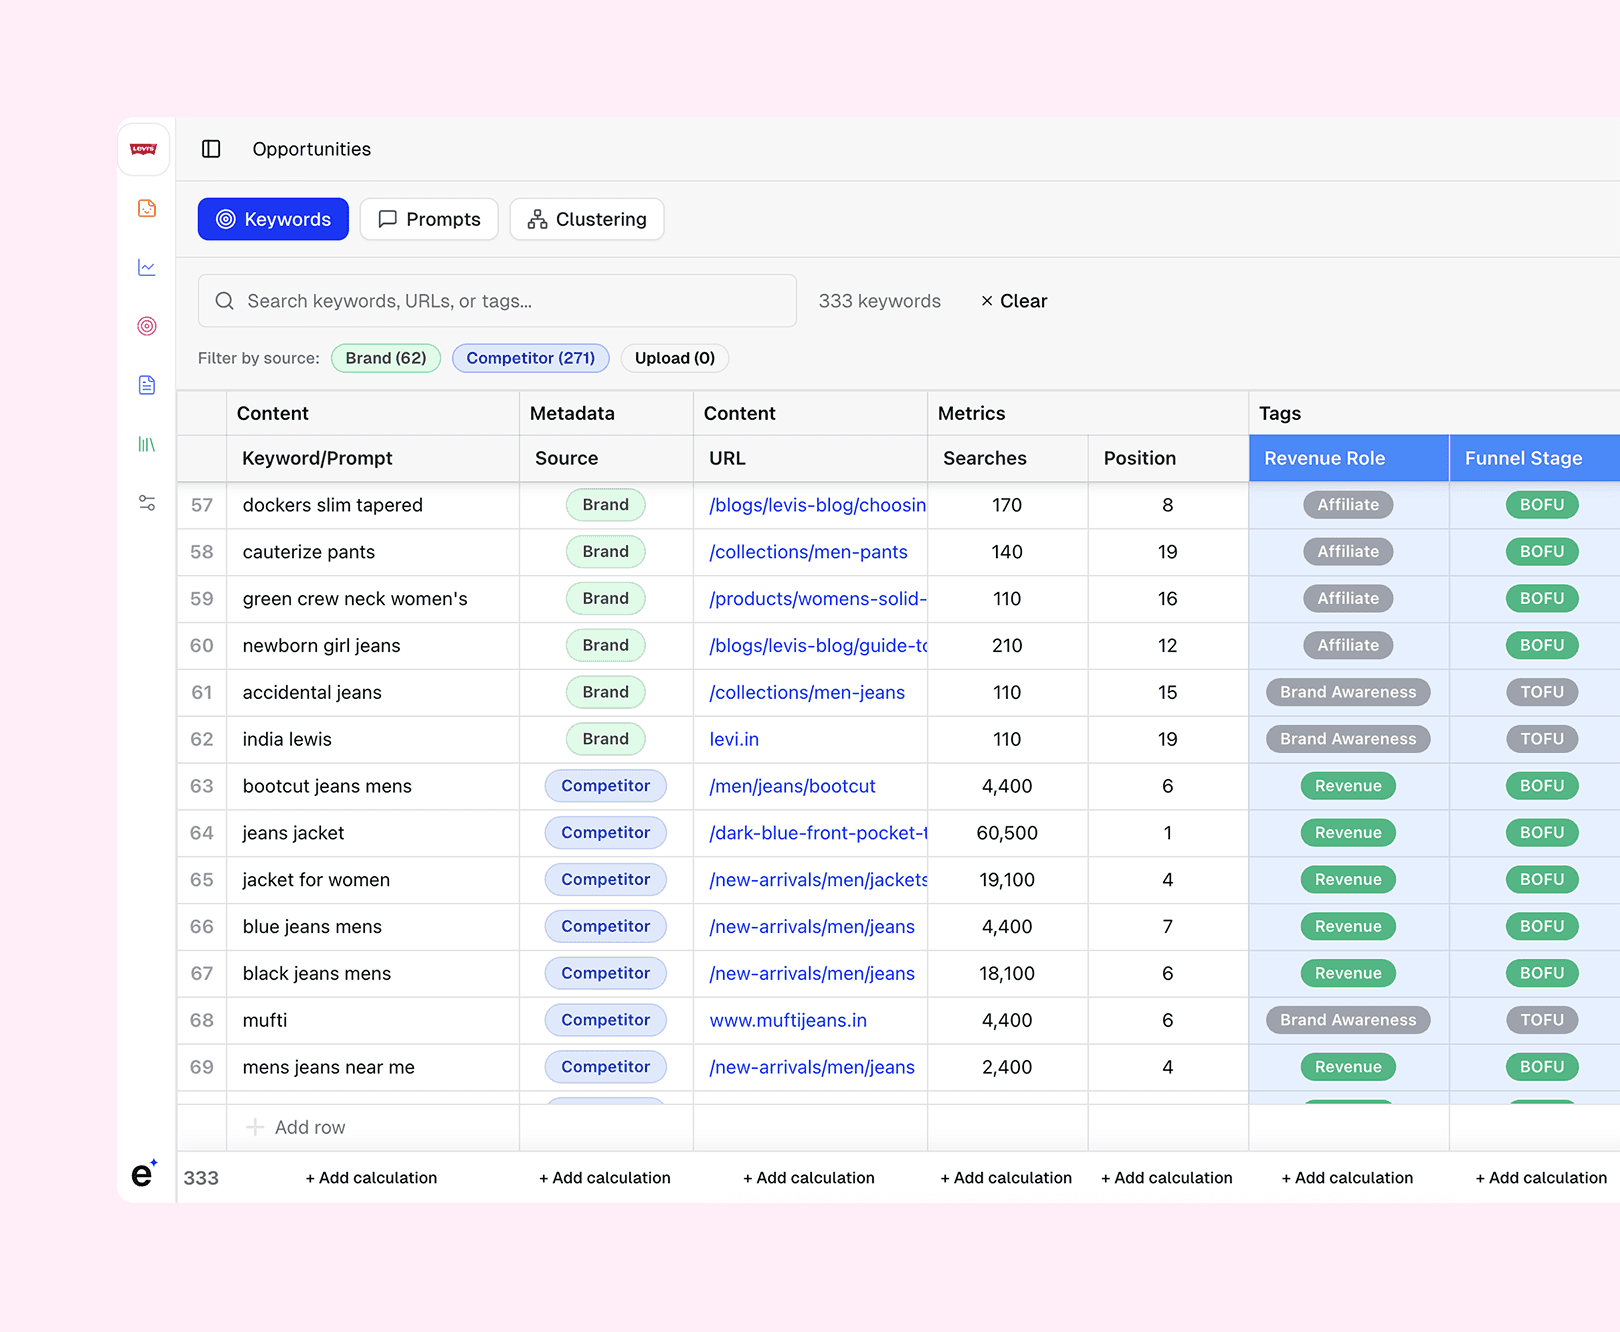Focus the search keywords, URLs, or tags field
The height and width of the screenshot is (1332, 1620).
(497, 301)
